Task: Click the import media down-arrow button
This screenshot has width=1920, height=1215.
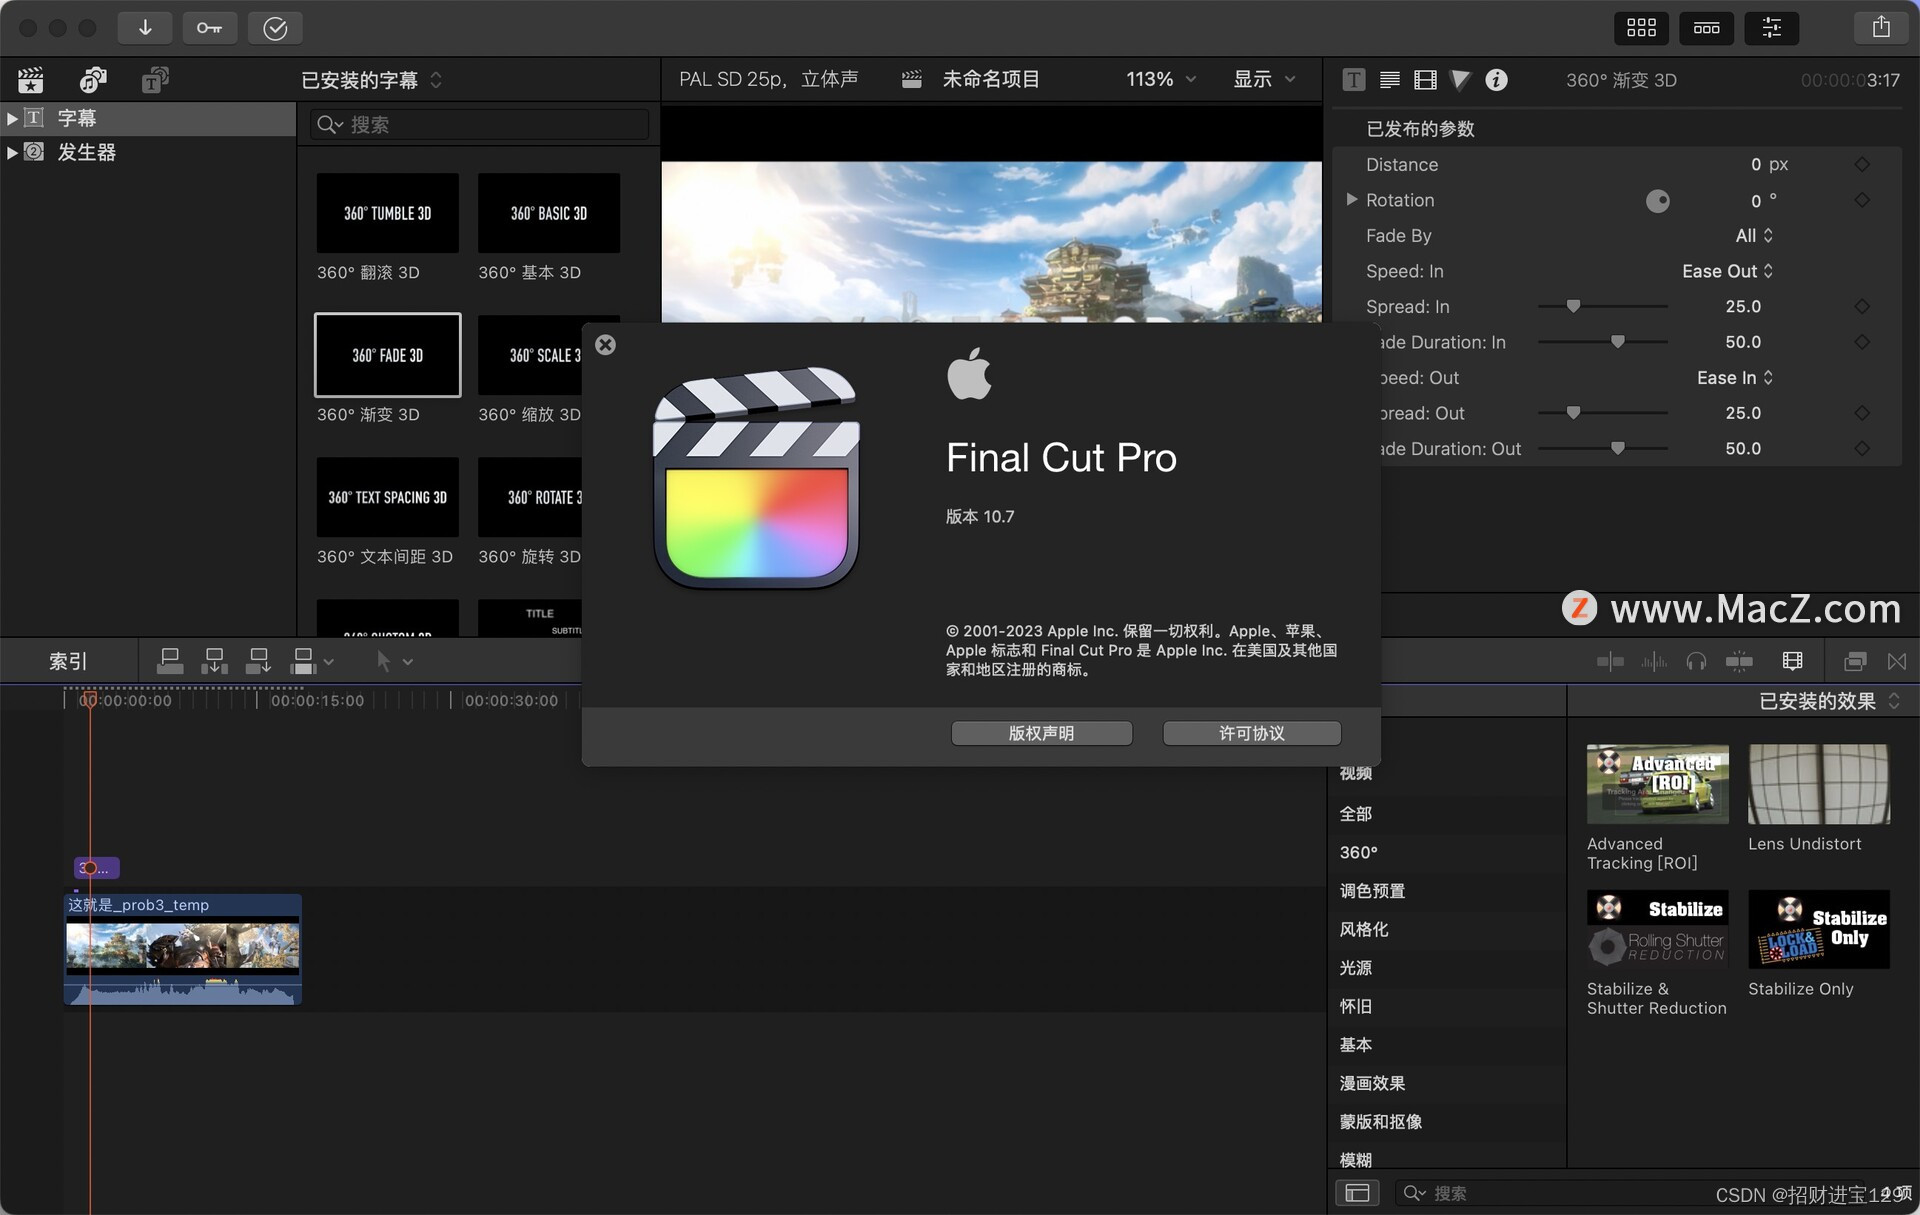Action: (145, 28)
